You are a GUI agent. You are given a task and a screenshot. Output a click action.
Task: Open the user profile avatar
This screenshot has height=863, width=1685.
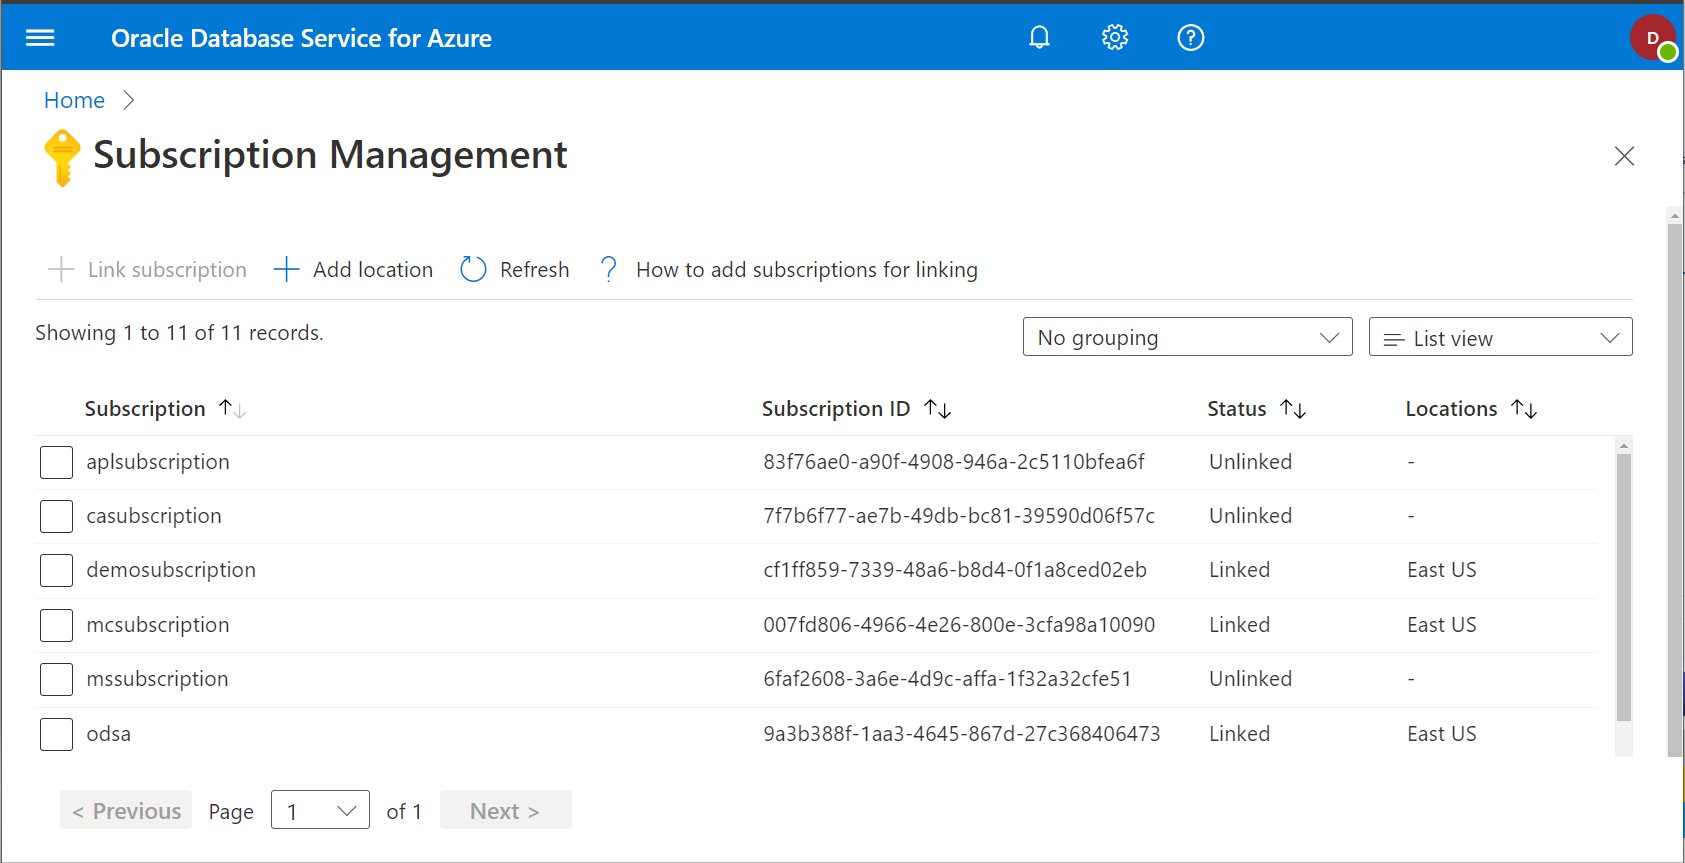1653,38
